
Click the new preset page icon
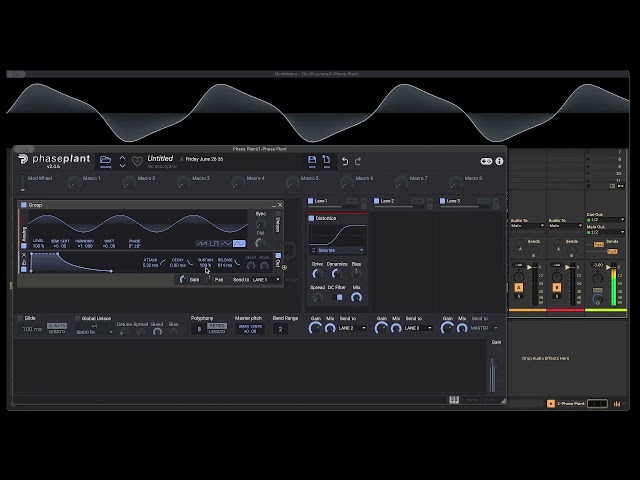(x=327, y=159)
